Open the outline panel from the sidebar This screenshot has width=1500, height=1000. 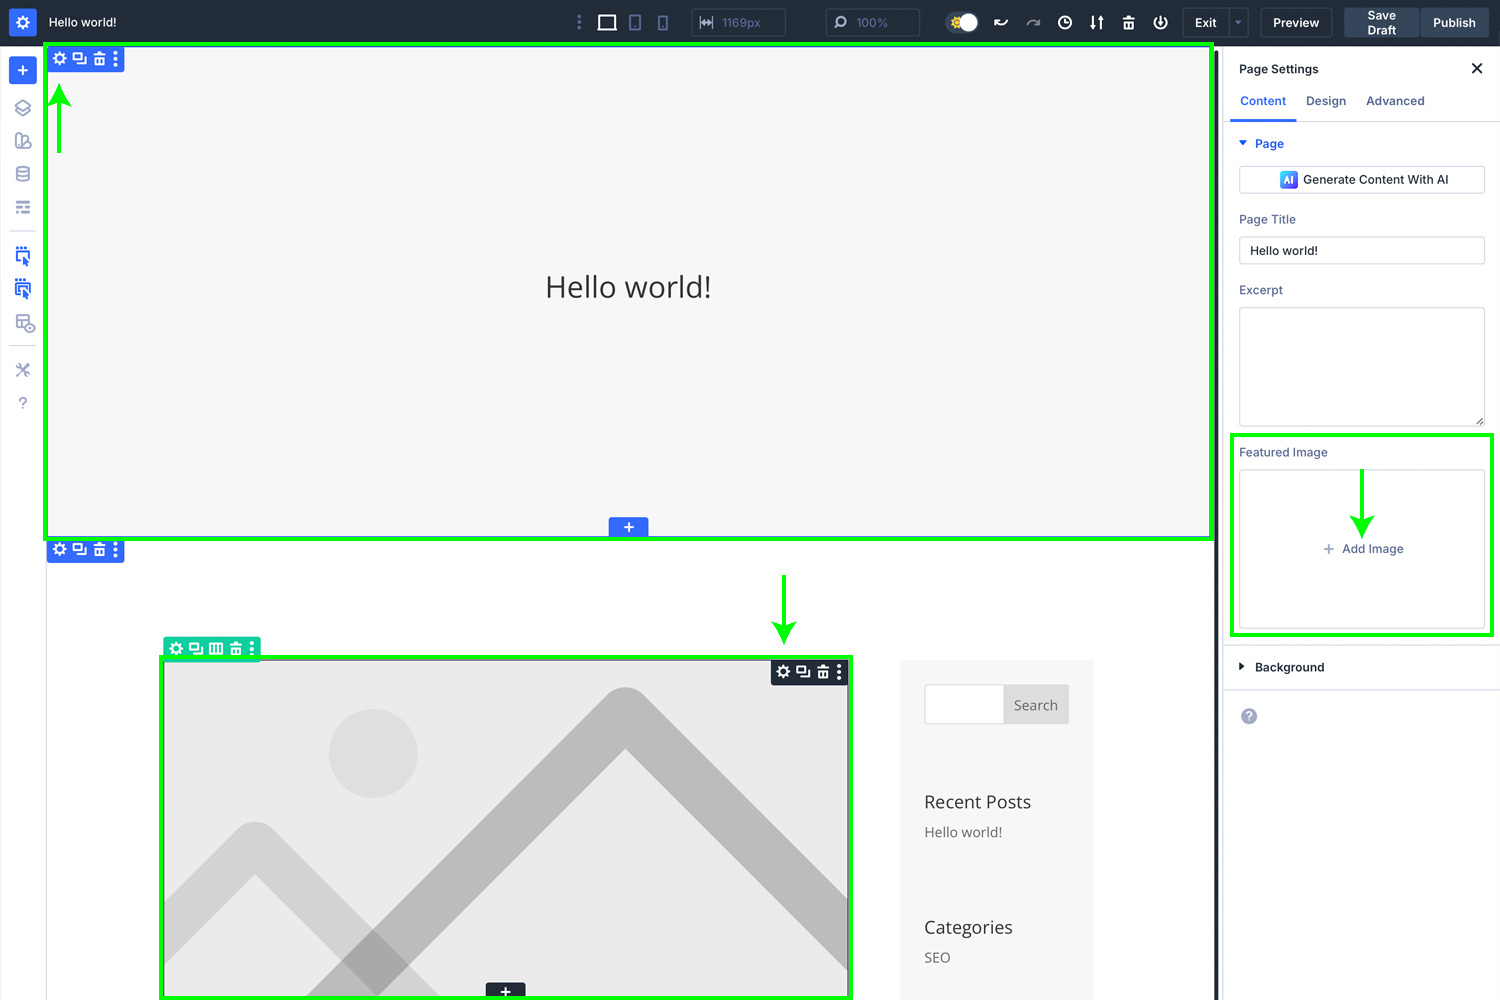click(22, 107)
